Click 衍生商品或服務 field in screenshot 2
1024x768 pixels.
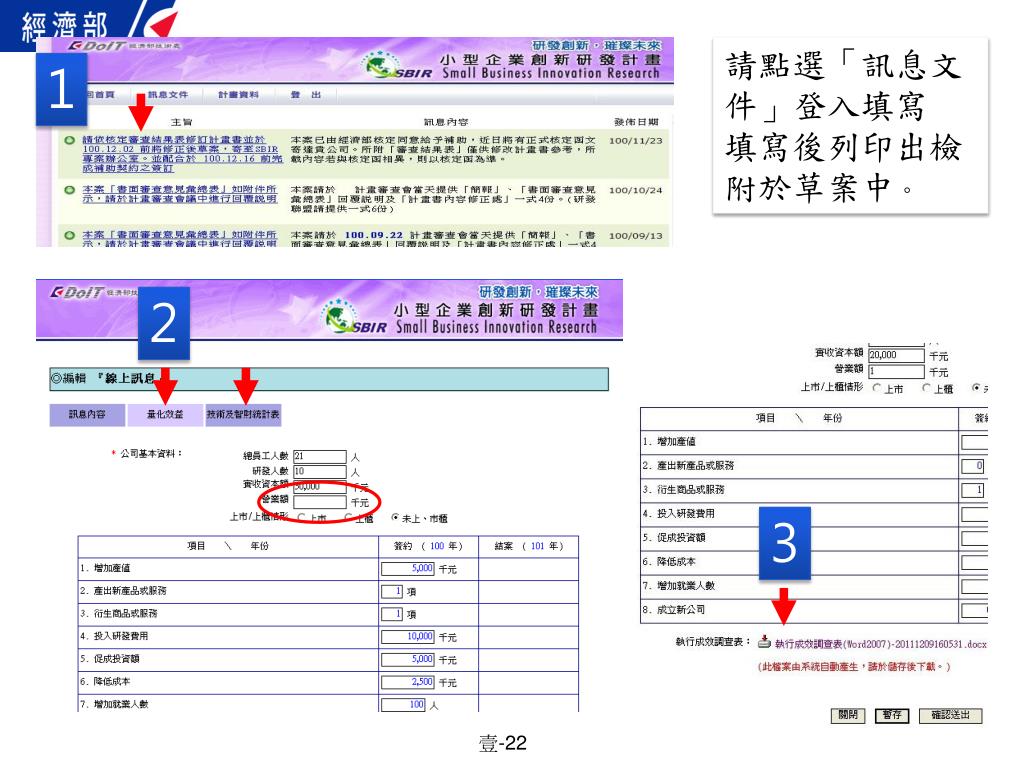[x=392, y=614]
